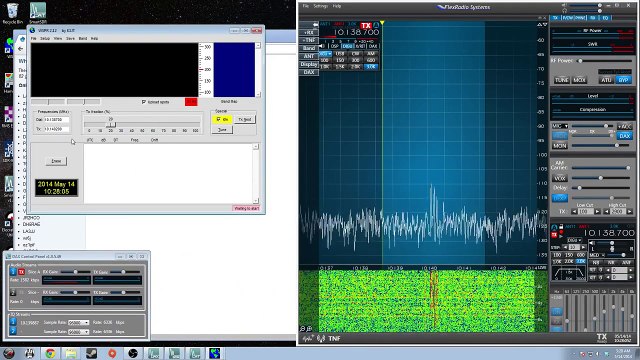Open Band menu in WSPR window
This screenshot has height=360, width=640.
82,38
